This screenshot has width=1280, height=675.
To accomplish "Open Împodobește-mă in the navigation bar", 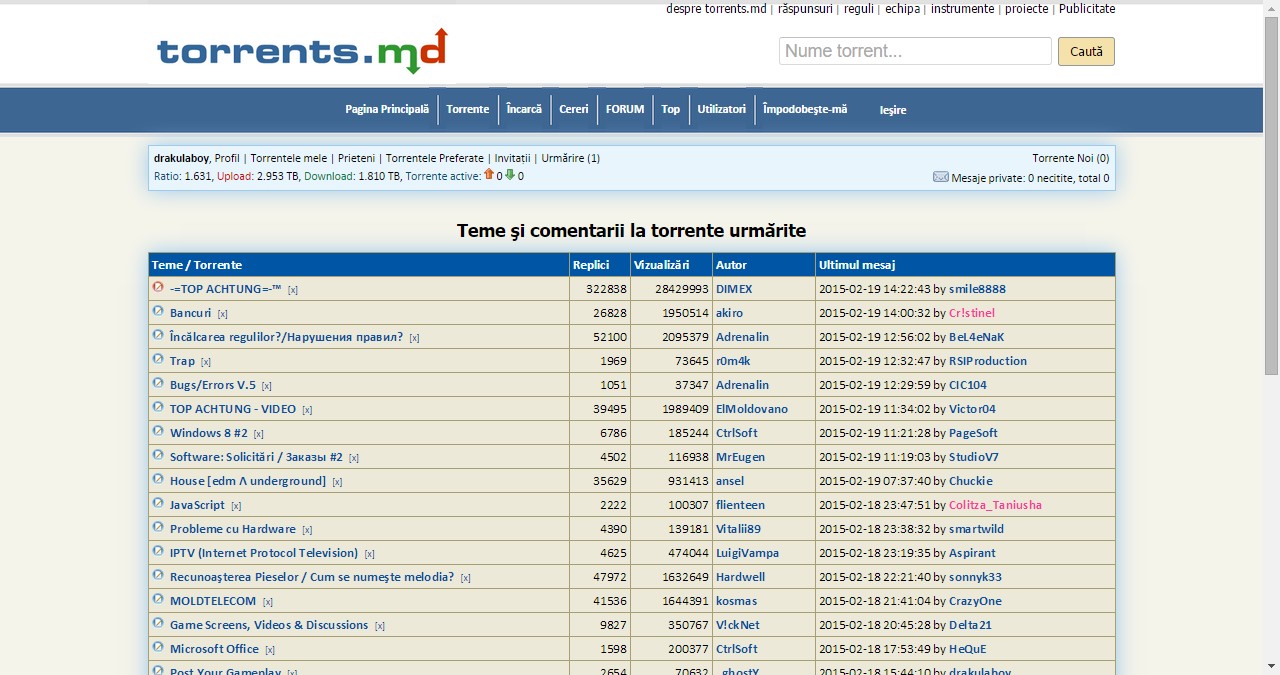I will coord(805,109).
